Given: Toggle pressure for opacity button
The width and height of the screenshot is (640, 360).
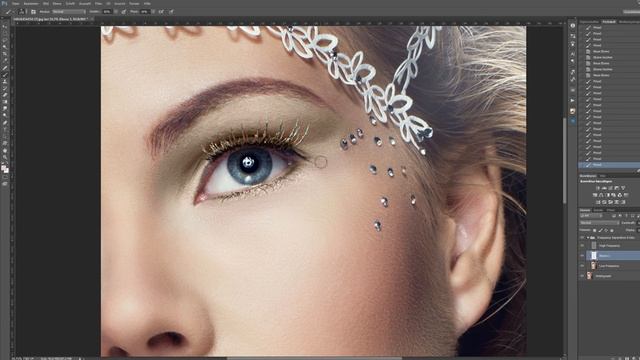Looking at the screenshot, I should [124, 11].
